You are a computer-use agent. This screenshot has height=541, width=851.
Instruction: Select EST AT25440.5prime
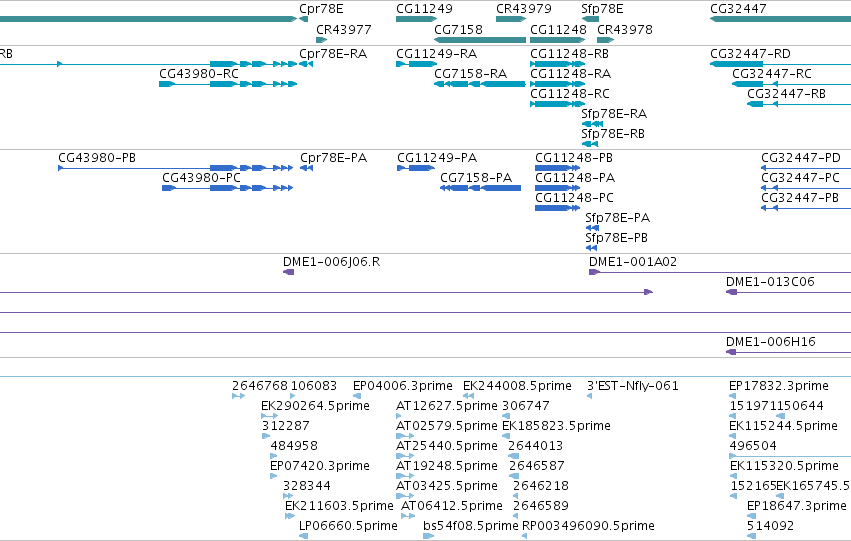point(447,446)
